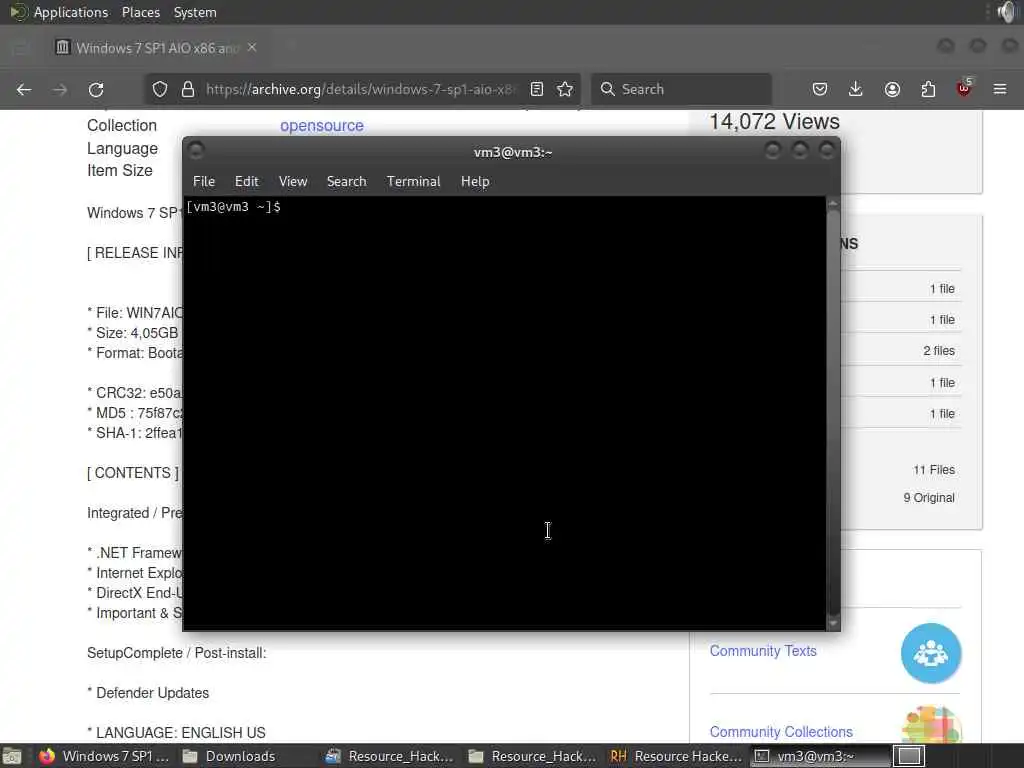This screenshot has height=768, width=1024.
Task: Open the Firefox hamburger menu
Action: tap(1000, 89)
